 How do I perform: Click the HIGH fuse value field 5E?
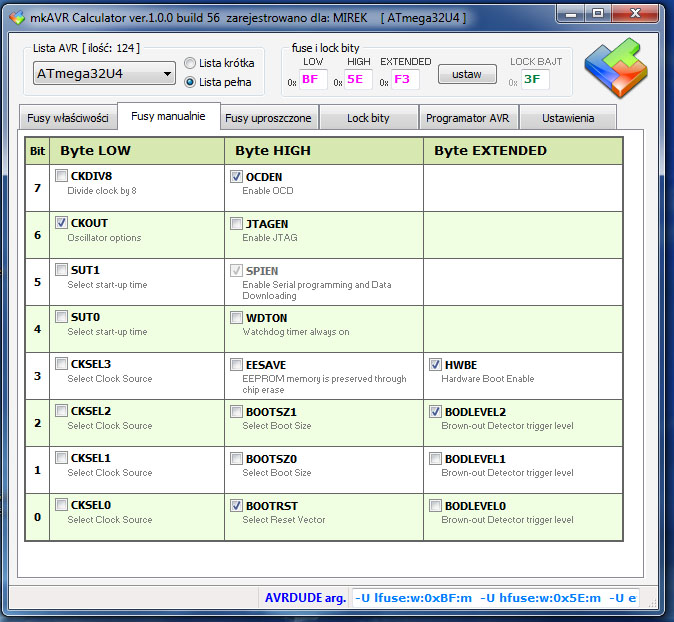(x=358, y=80)
